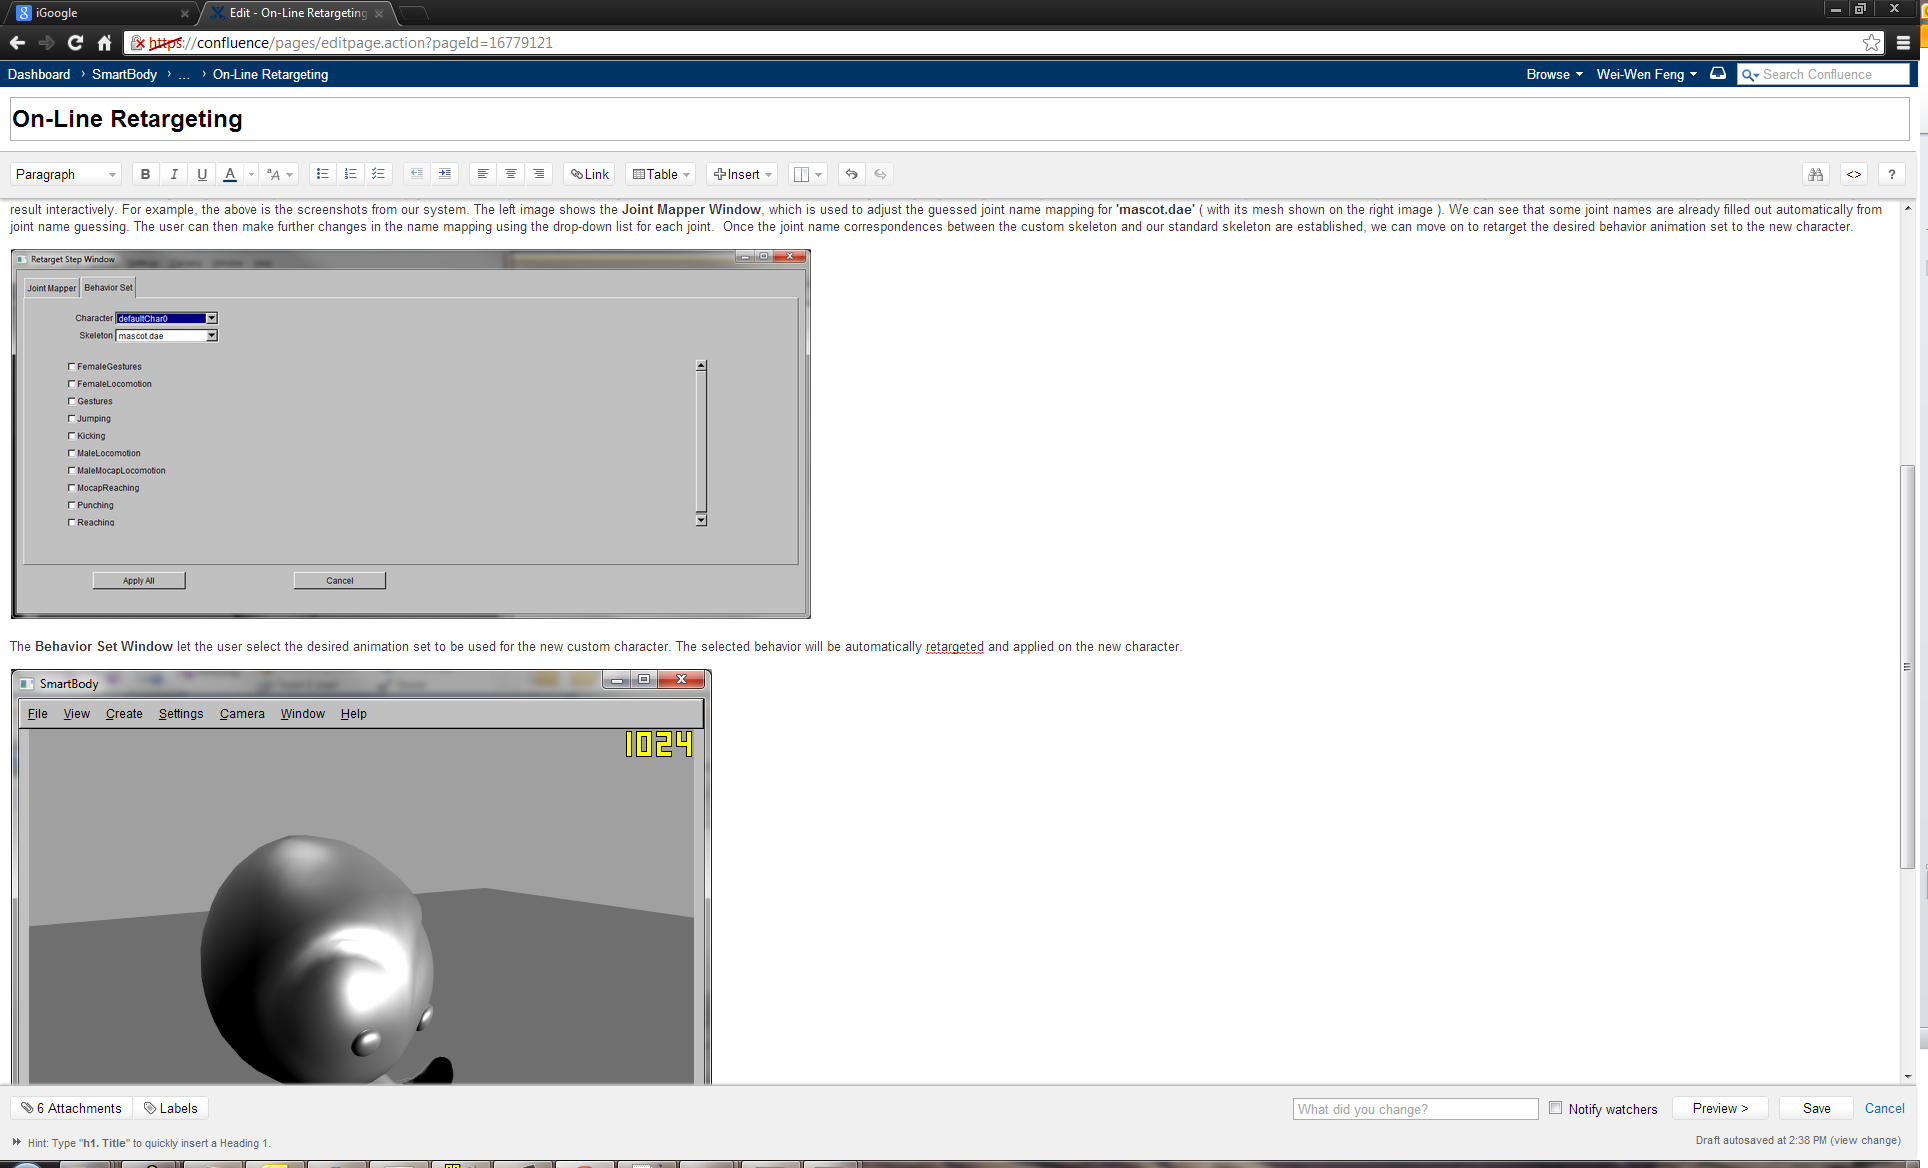
Task: Enable Notify watchers checkbox
Action: point(1555,1107)
